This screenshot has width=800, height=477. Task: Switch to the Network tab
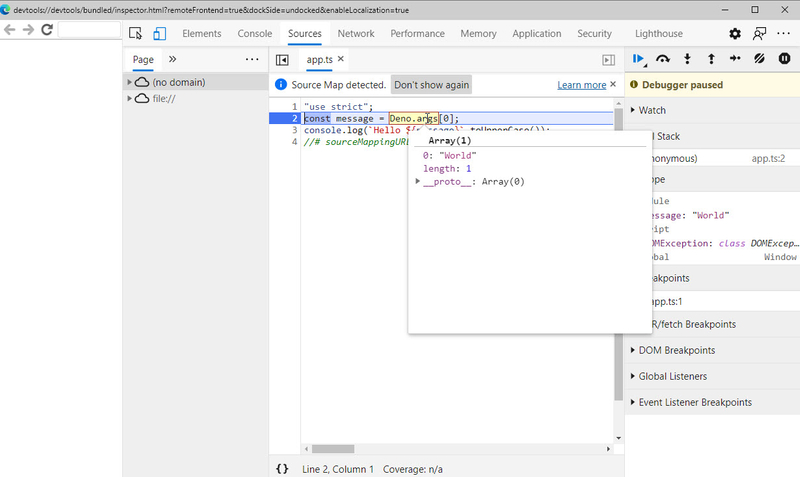click(356, 33)
